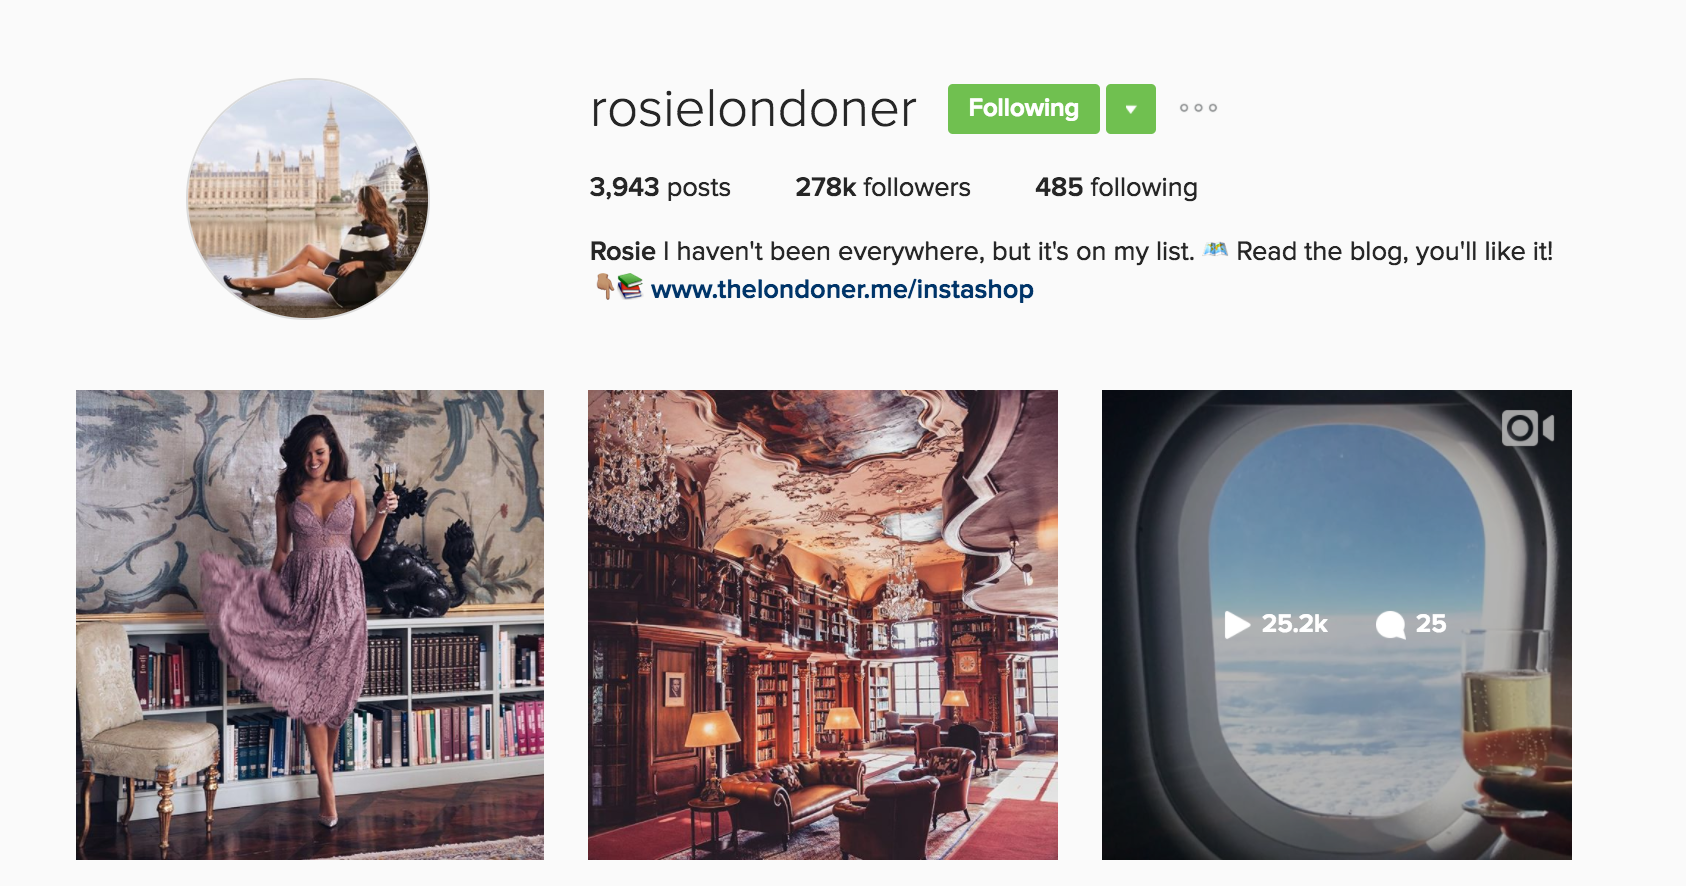1686x886 pixels.
Task: Click the books emoji beside link
Action: click(630, 288)
